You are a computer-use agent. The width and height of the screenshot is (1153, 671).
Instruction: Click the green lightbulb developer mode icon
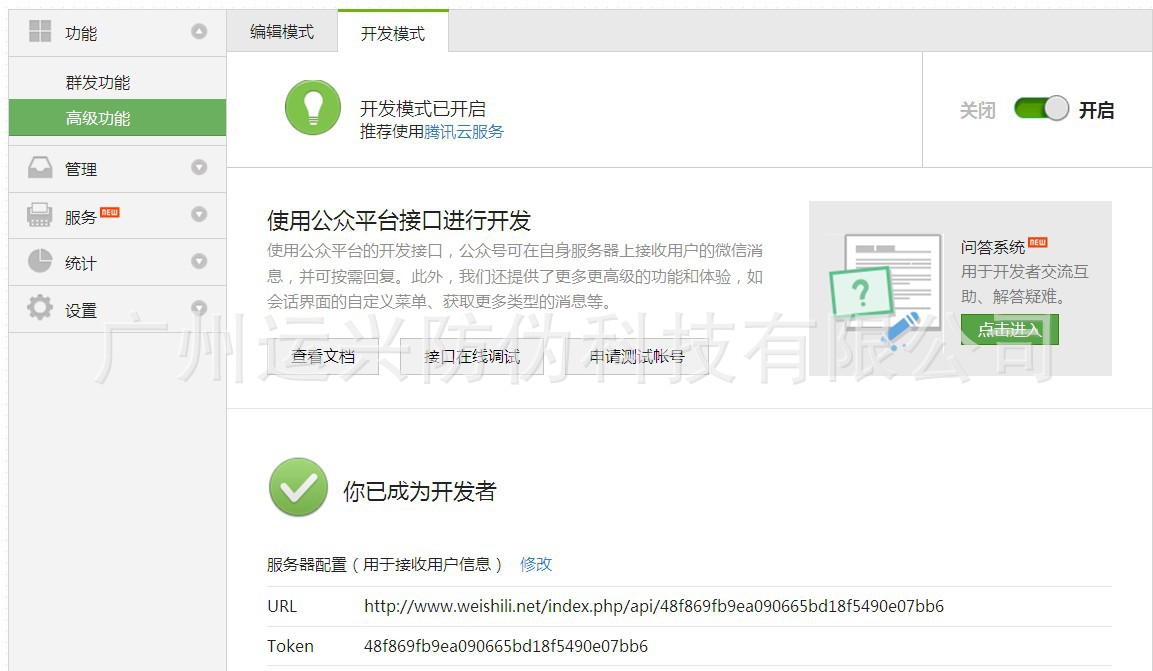pyautogui.click(x=313, y=108)
